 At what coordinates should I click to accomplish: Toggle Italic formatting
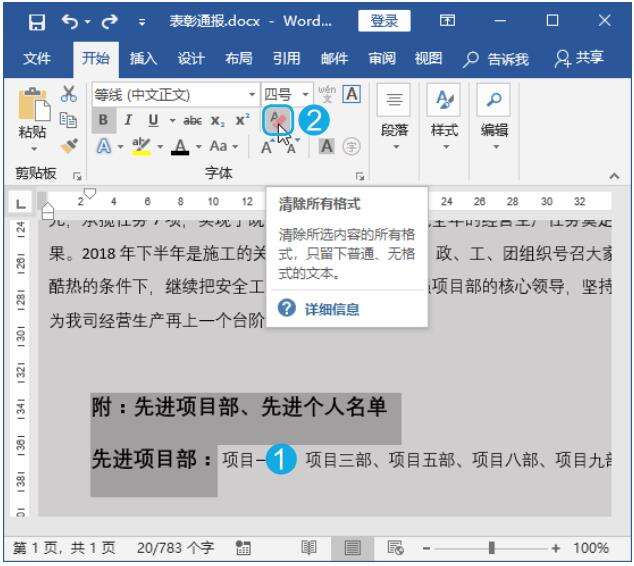pos(128,121)
